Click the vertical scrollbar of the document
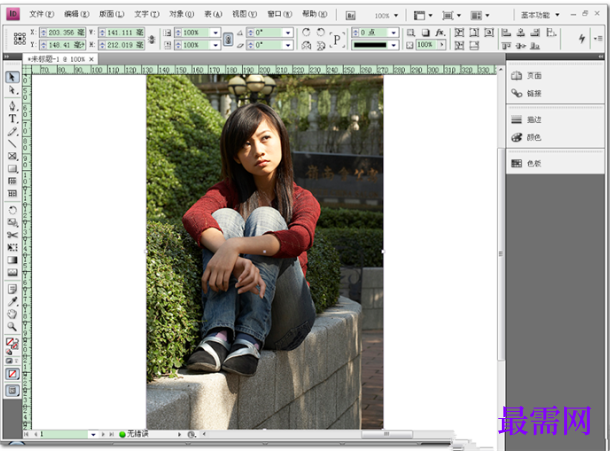Image resolution: width=610 pixels, height=452 pixels. (x=500, y=253)
